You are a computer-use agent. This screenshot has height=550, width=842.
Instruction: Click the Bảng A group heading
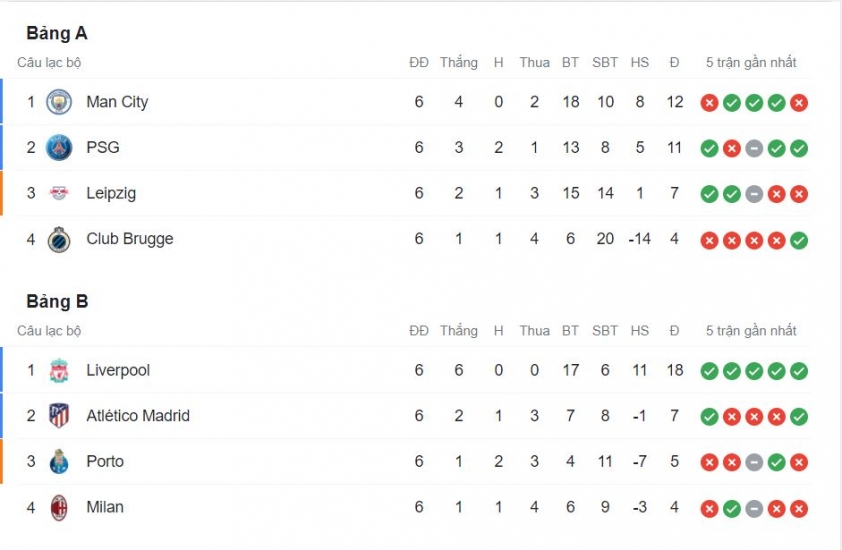(57, 33)
